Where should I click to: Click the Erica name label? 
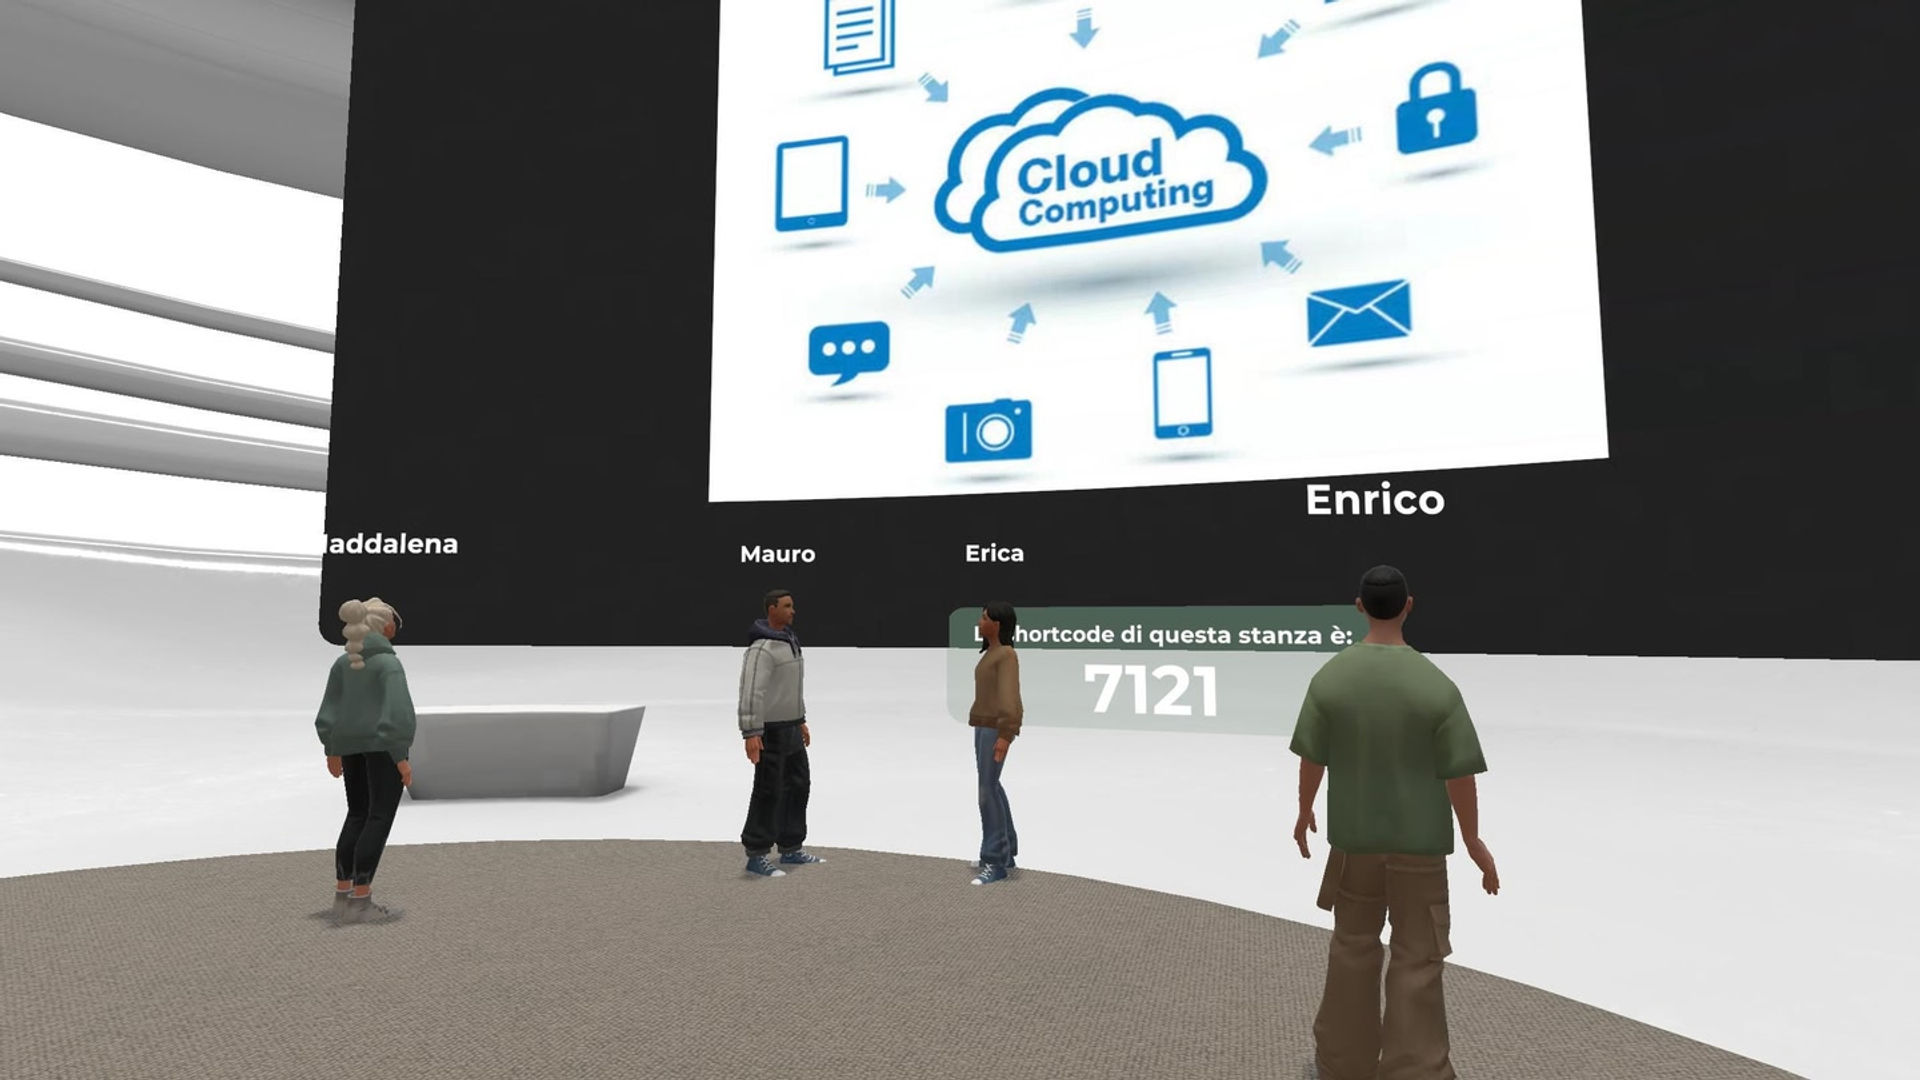pos(994,553)
